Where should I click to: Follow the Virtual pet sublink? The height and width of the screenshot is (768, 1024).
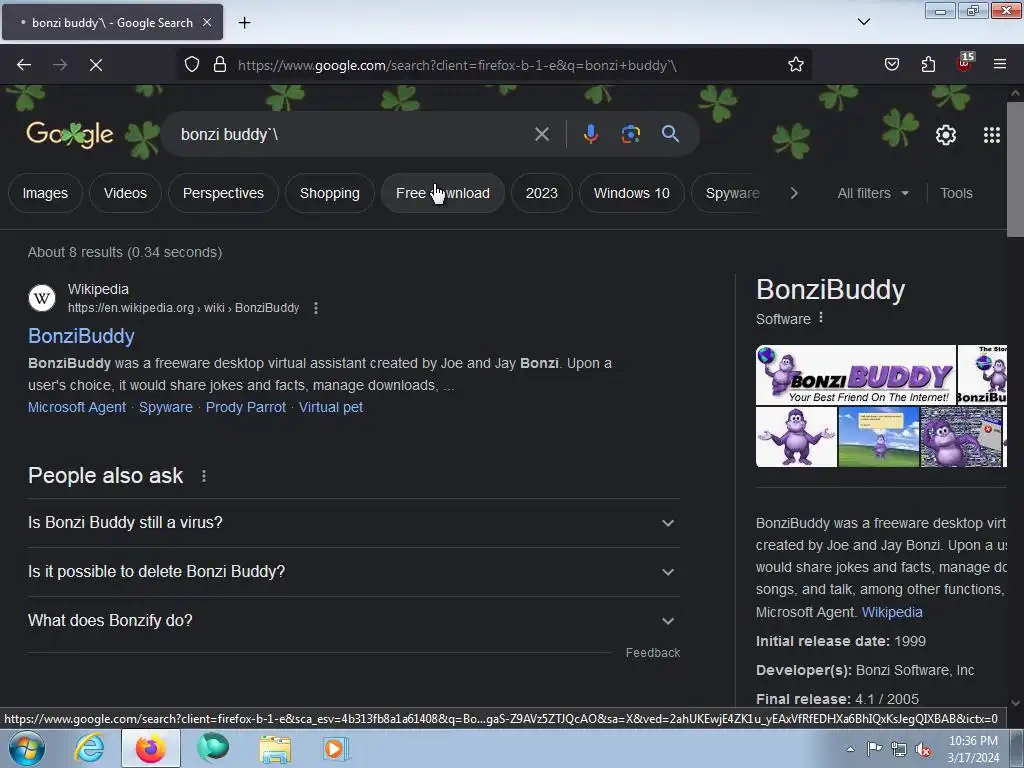click(330, 407)
